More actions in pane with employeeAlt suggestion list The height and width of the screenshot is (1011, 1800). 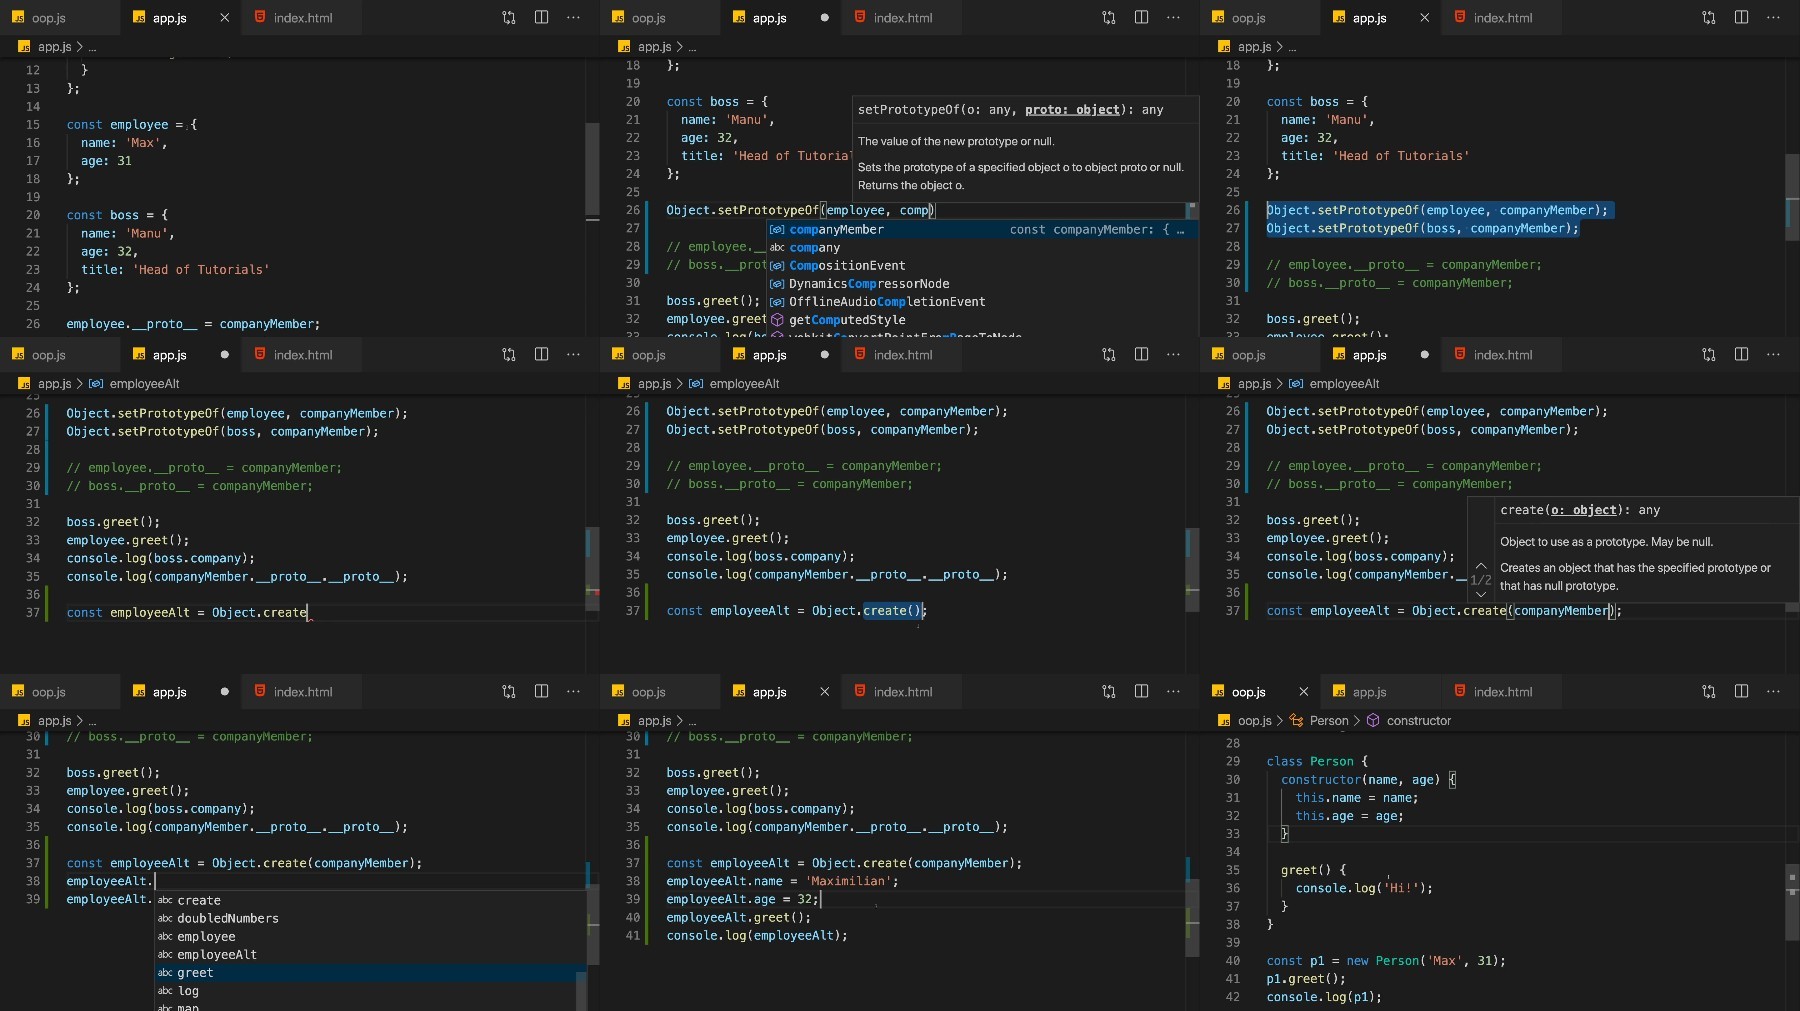[573, 692]
